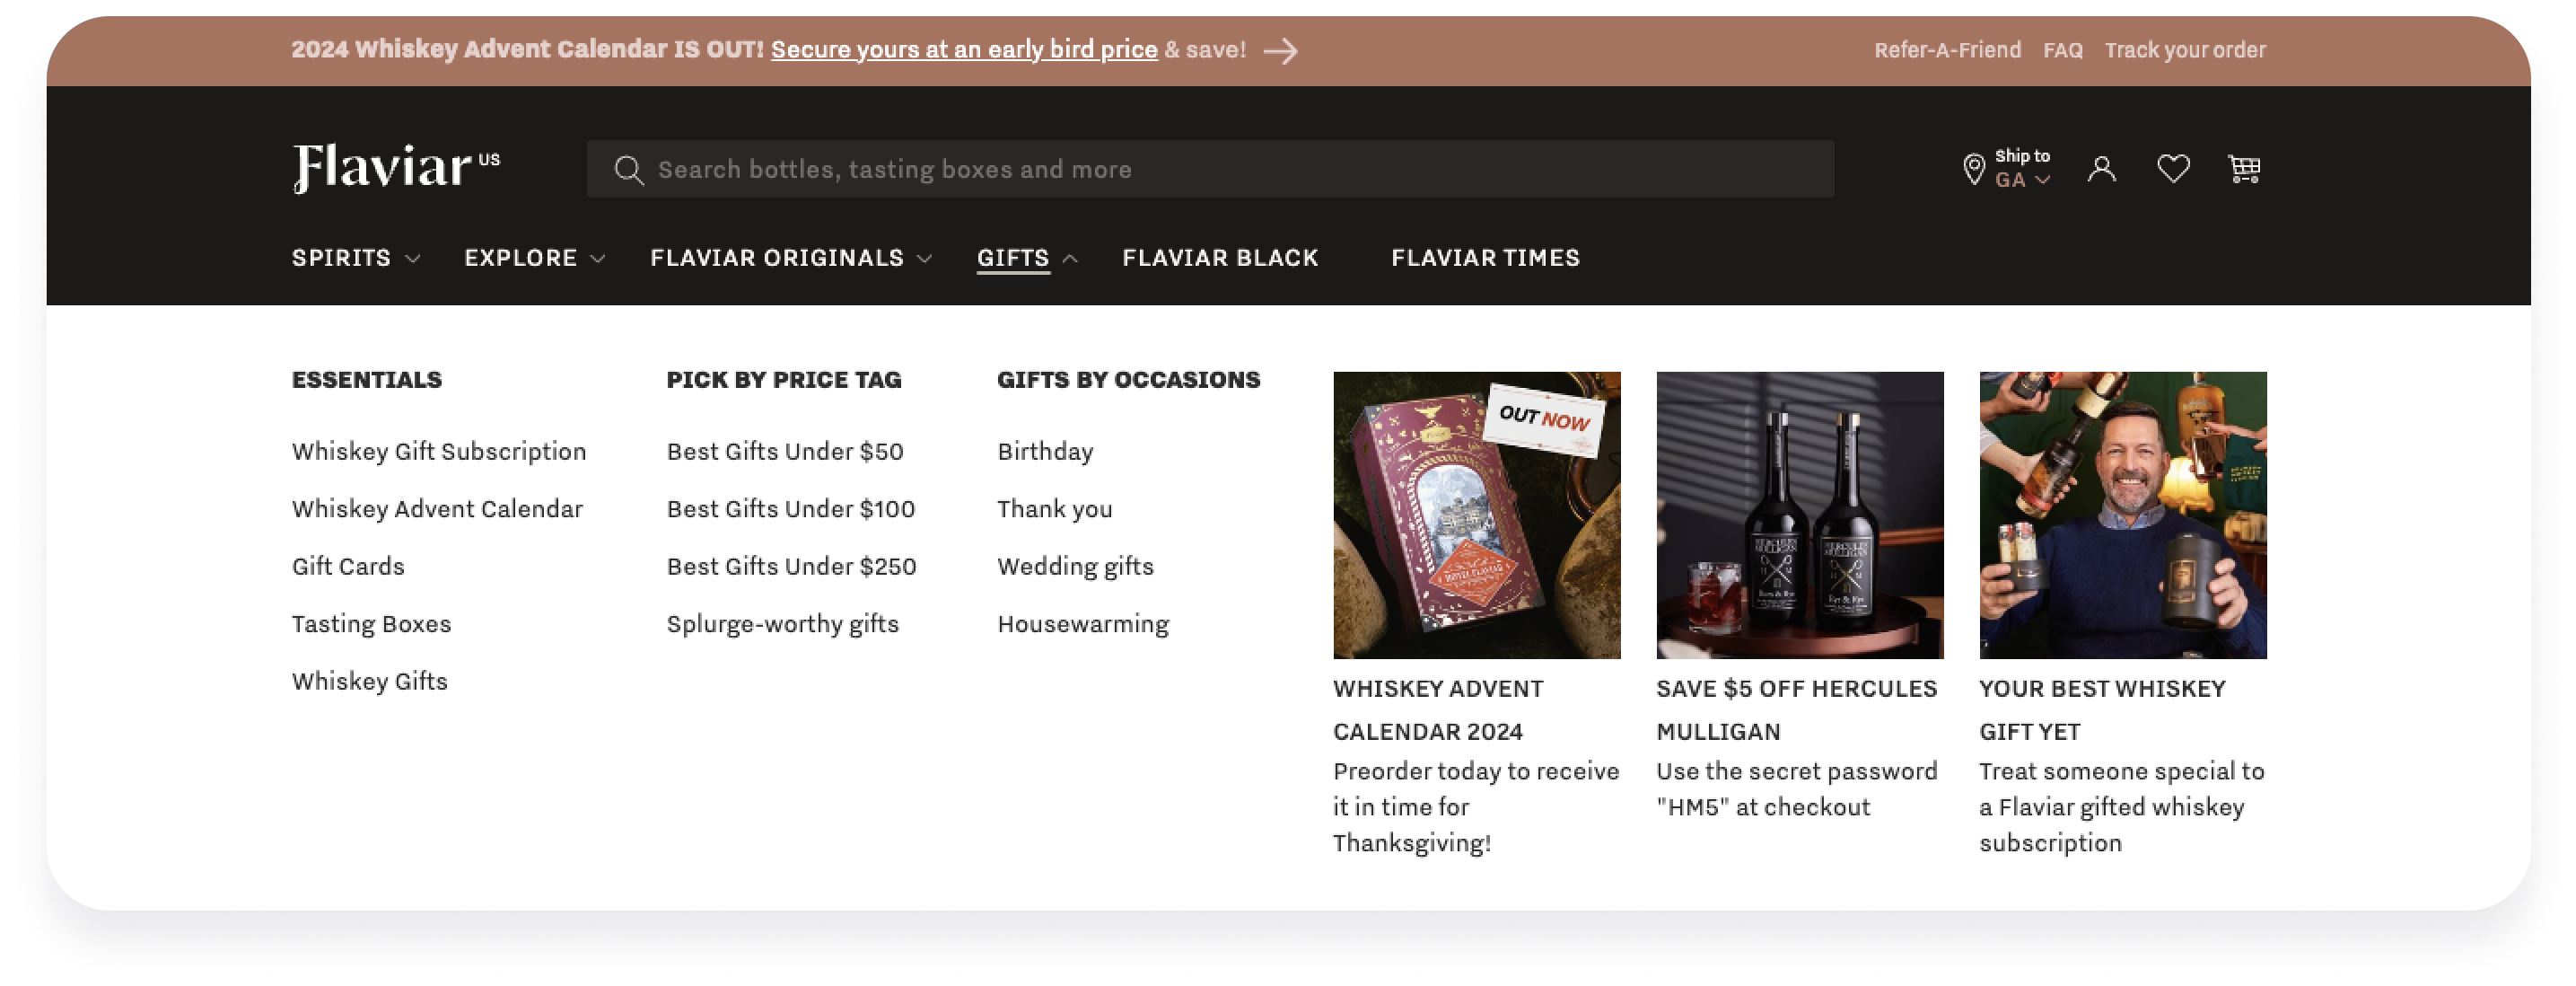The height and width of the screenshot is (986, 2576).
Task: Click into the search bottles field
Action: (1210, 169)
